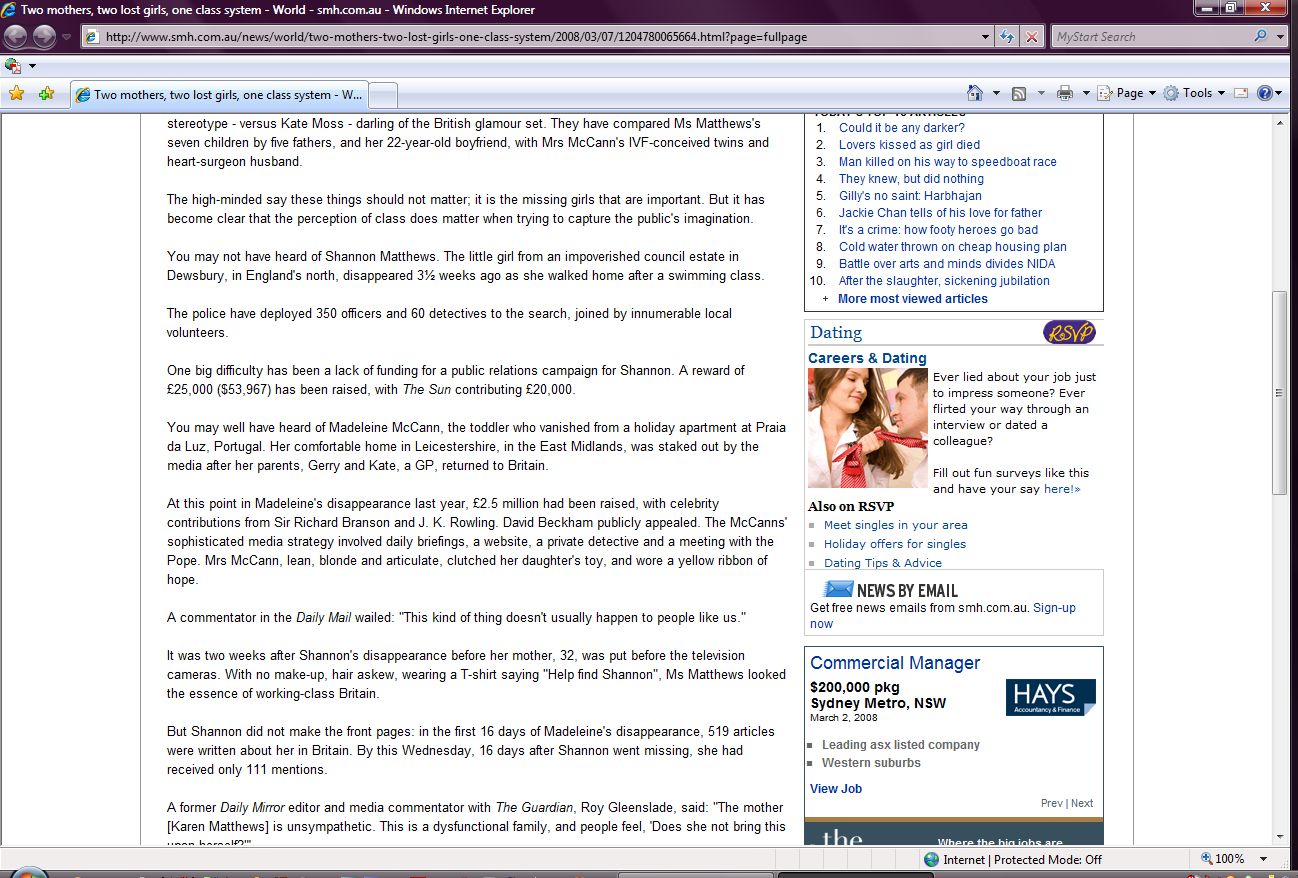Image resolution: width=1298 pixels, height=878 pixels.
Task: Open the zoom level 100% dropdown
Action: 1264,859
